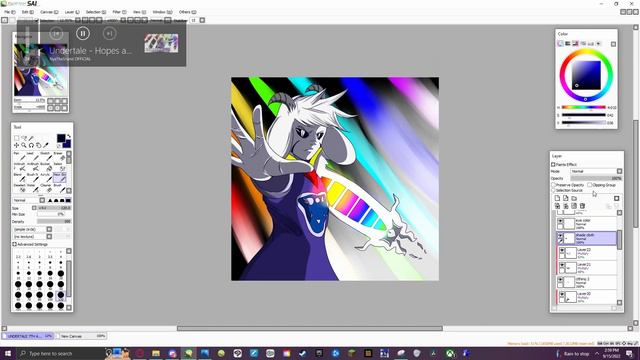640x360 pixels.
Task: Create a new layer in Layer panel
Action: click(557, 198)
